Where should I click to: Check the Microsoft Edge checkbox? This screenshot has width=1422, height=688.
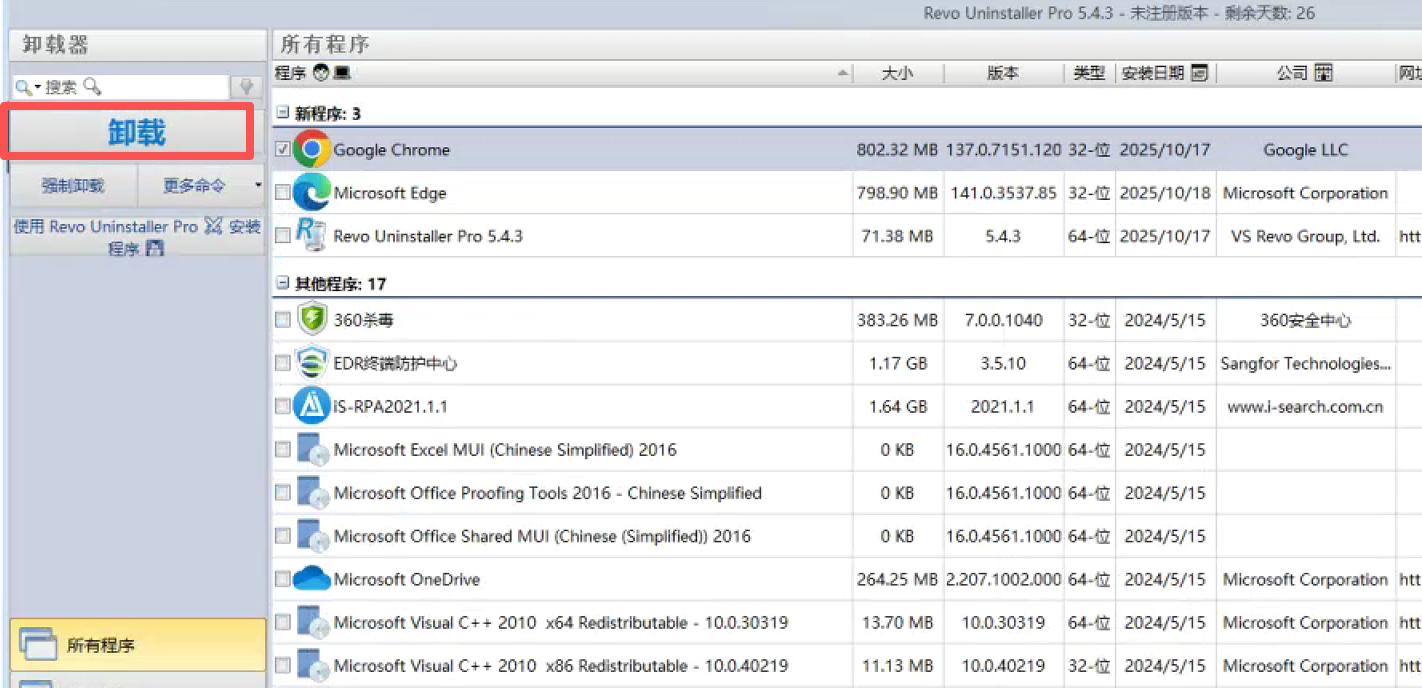point(283,192)
